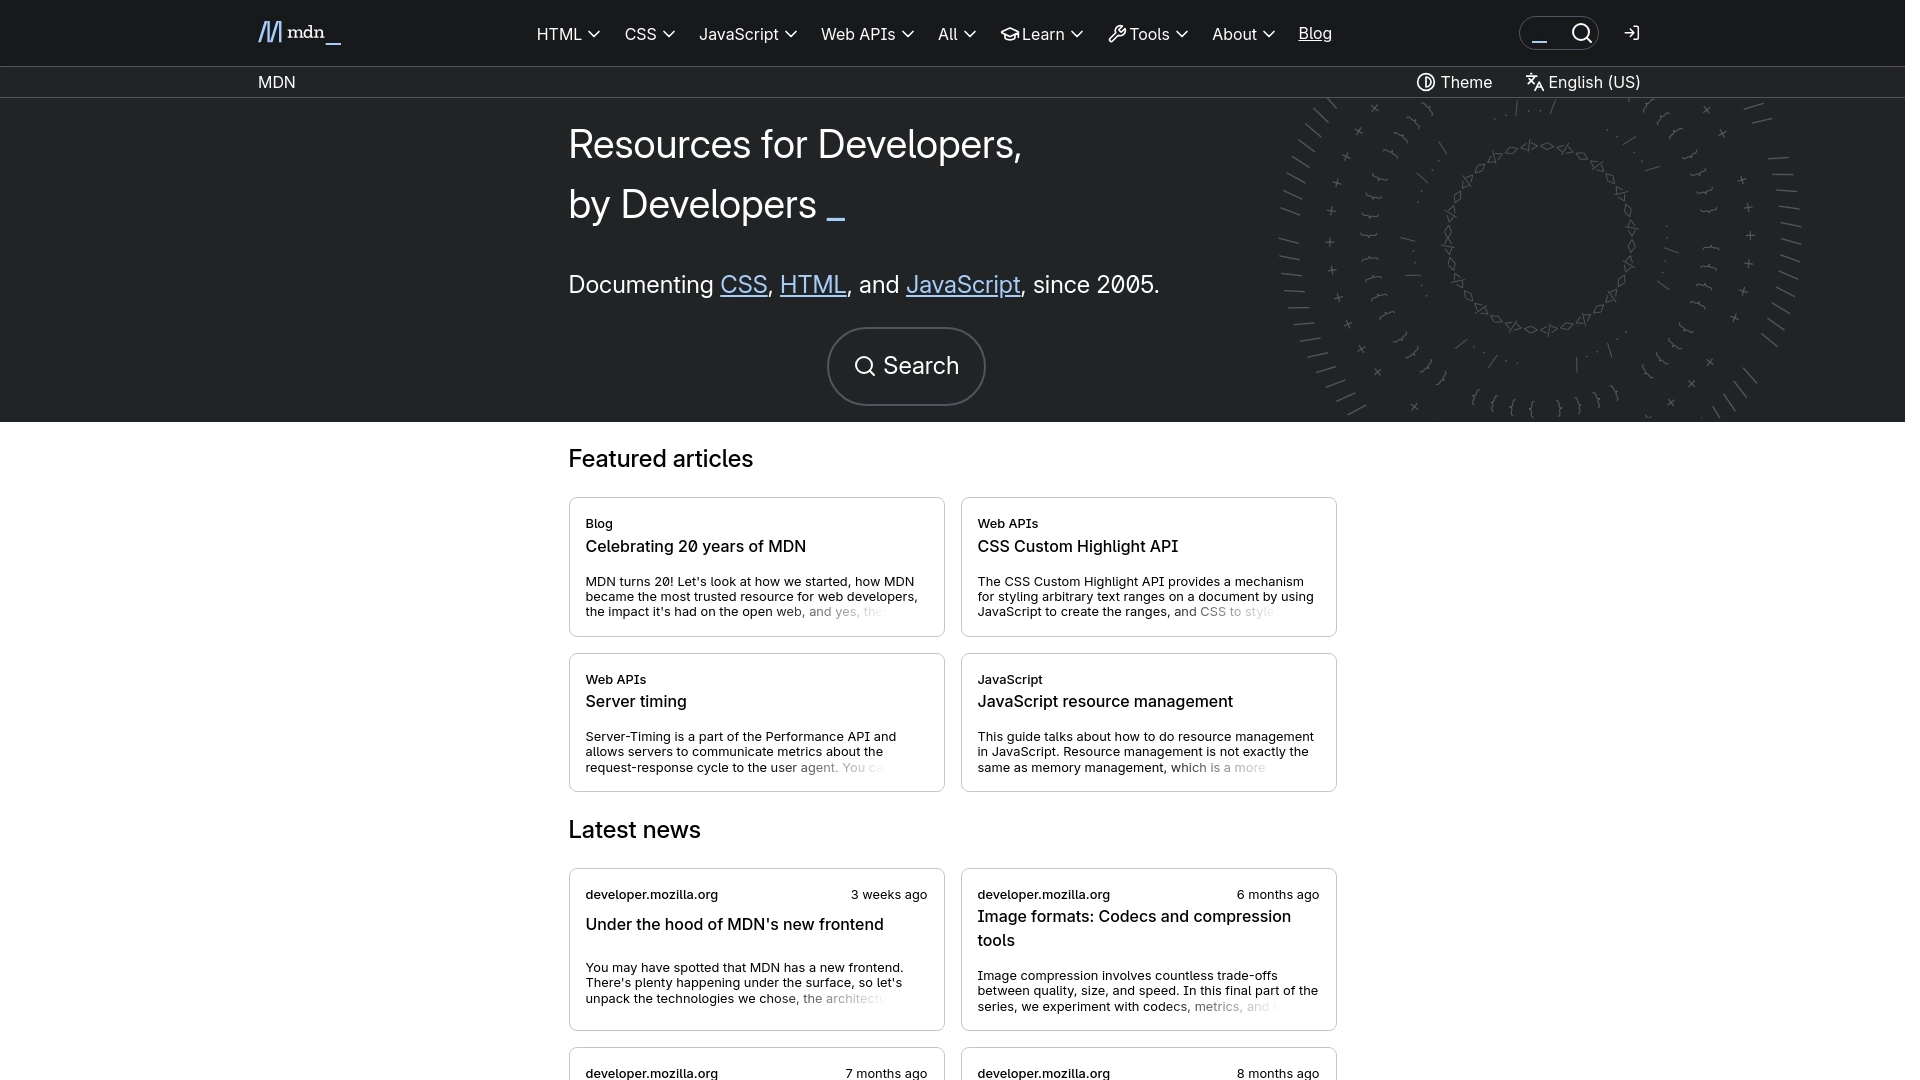The width and height of the screenshot is (1920, 1080).
Task: Expand the Web APIs menu
Action: [867, 34]
